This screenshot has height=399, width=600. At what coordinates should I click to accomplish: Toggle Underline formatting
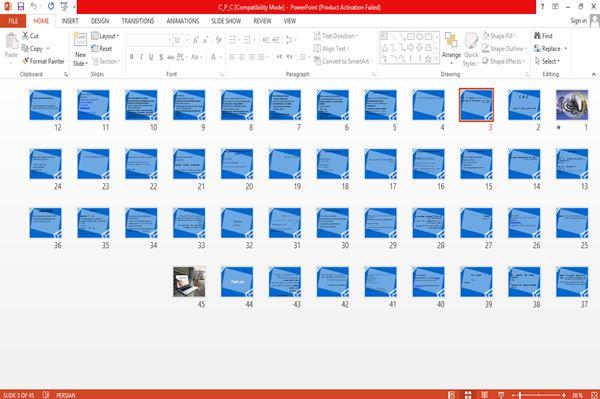pos(151,57)
